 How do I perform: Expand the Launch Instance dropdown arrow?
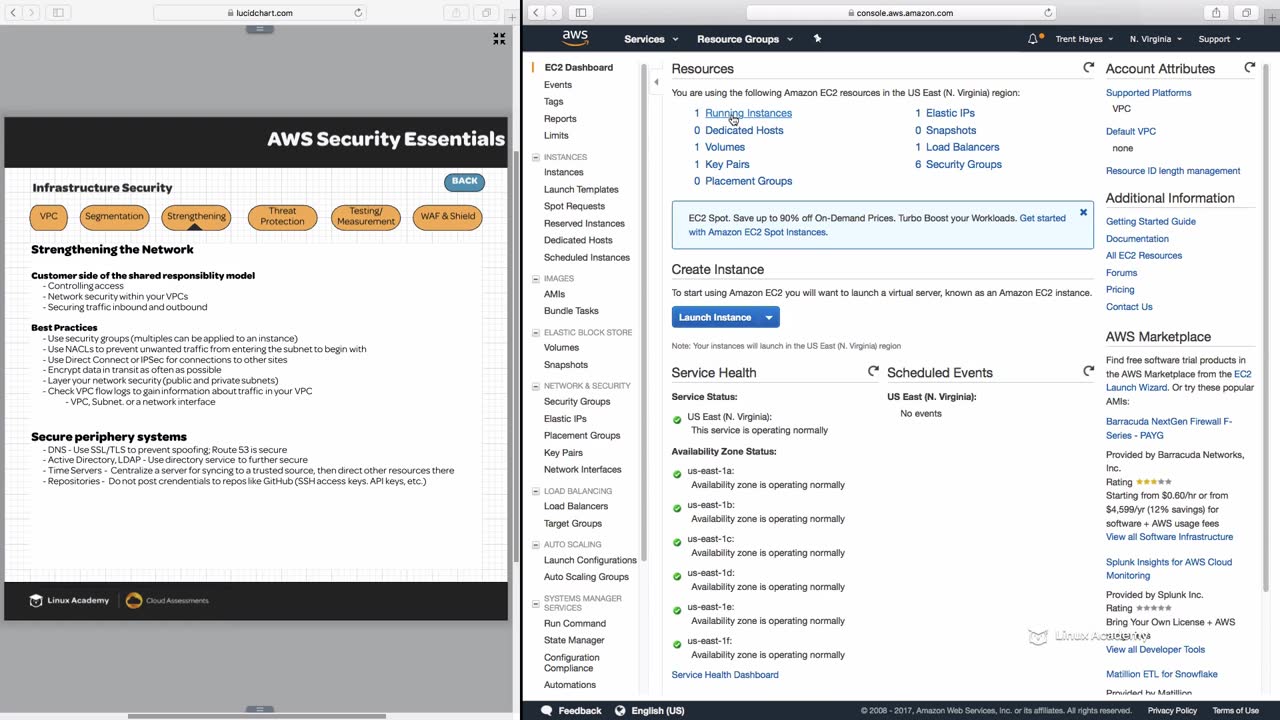click(769, 318)
